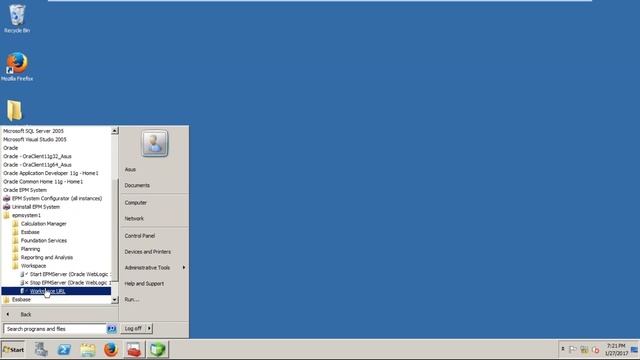Image resolution: width=640 pixels, height=360 pixels.
Task: Open the Asus user folder
Action: (x=130, y=169)
